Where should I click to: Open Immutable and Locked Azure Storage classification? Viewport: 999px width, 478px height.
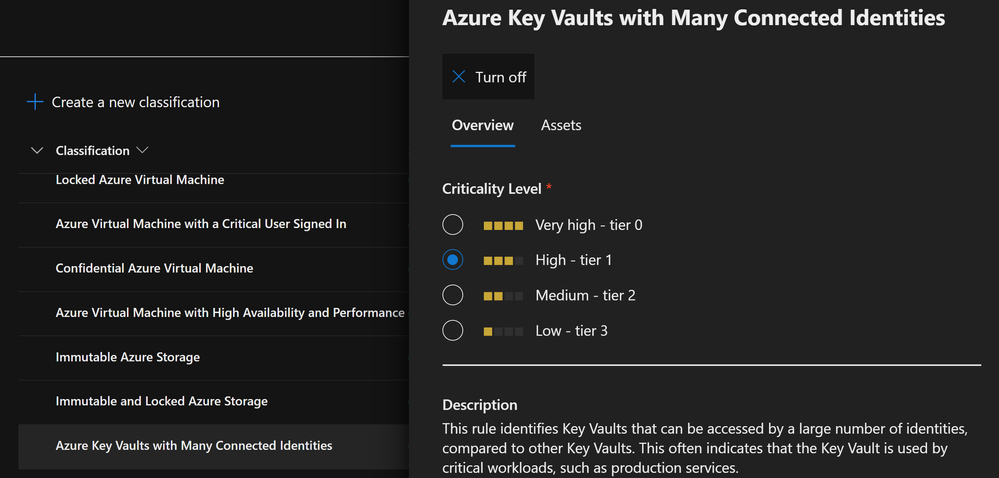[x=162, y=401]
